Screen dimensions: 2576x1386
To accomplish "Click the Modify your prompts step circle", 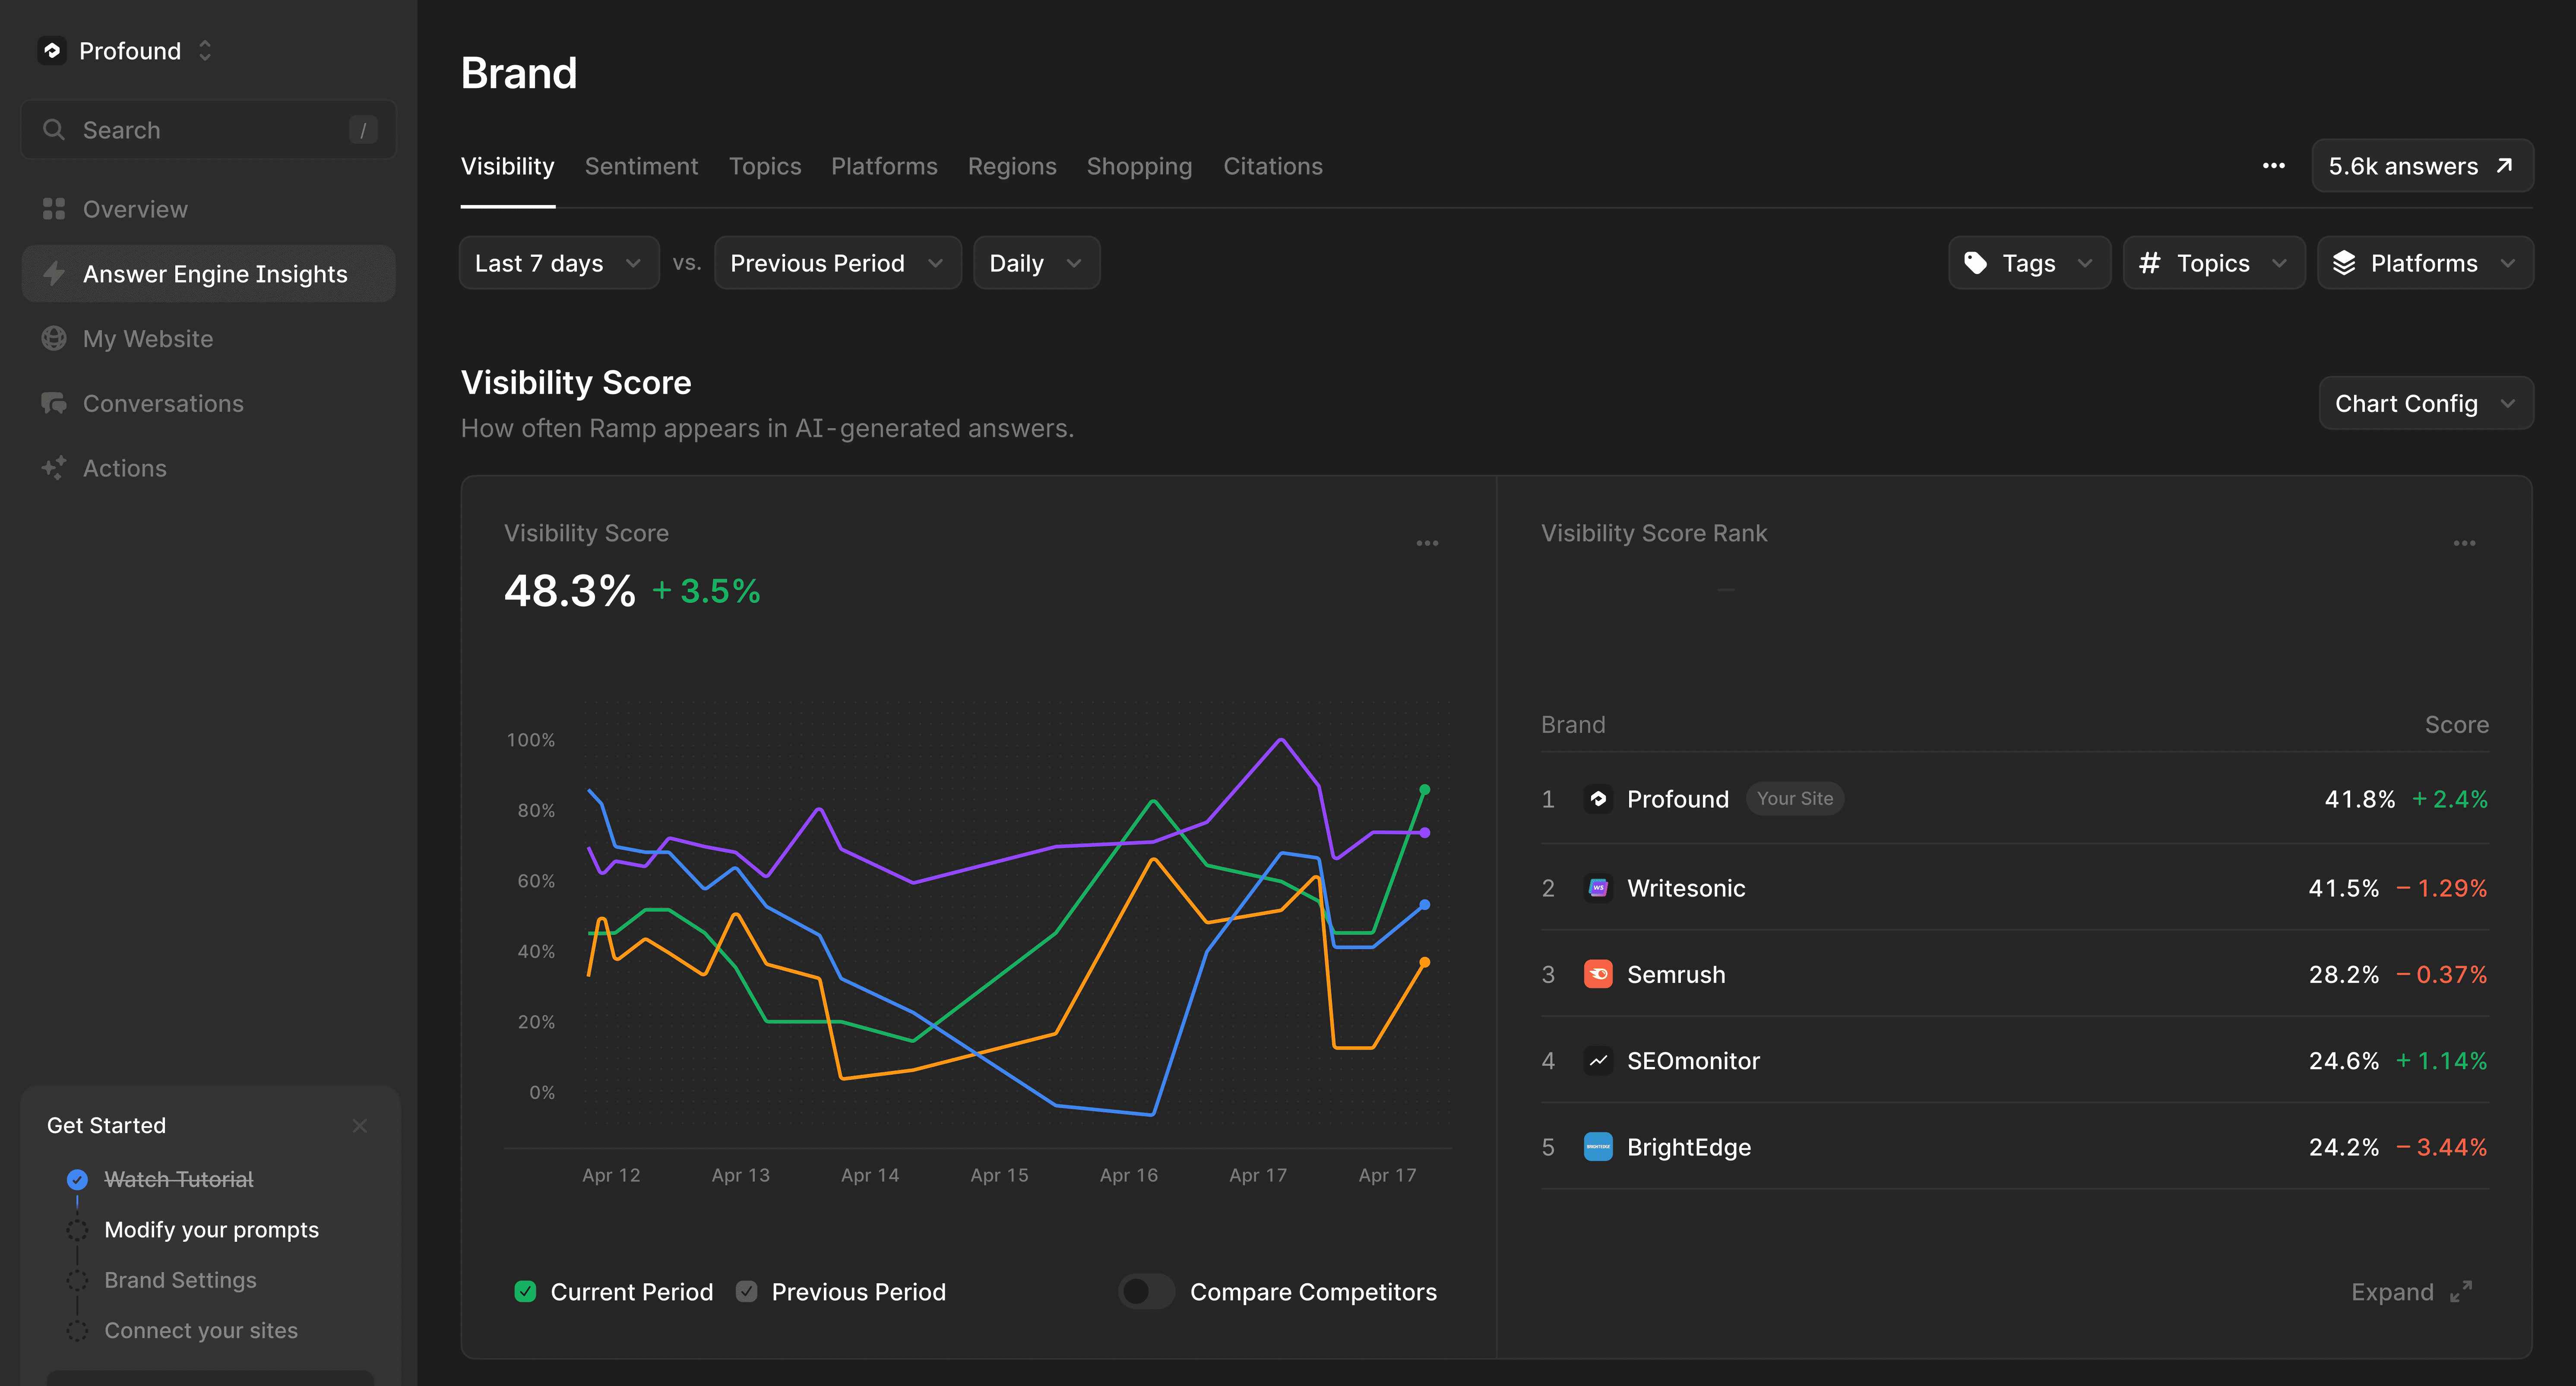I will [x=77, y=1230].
